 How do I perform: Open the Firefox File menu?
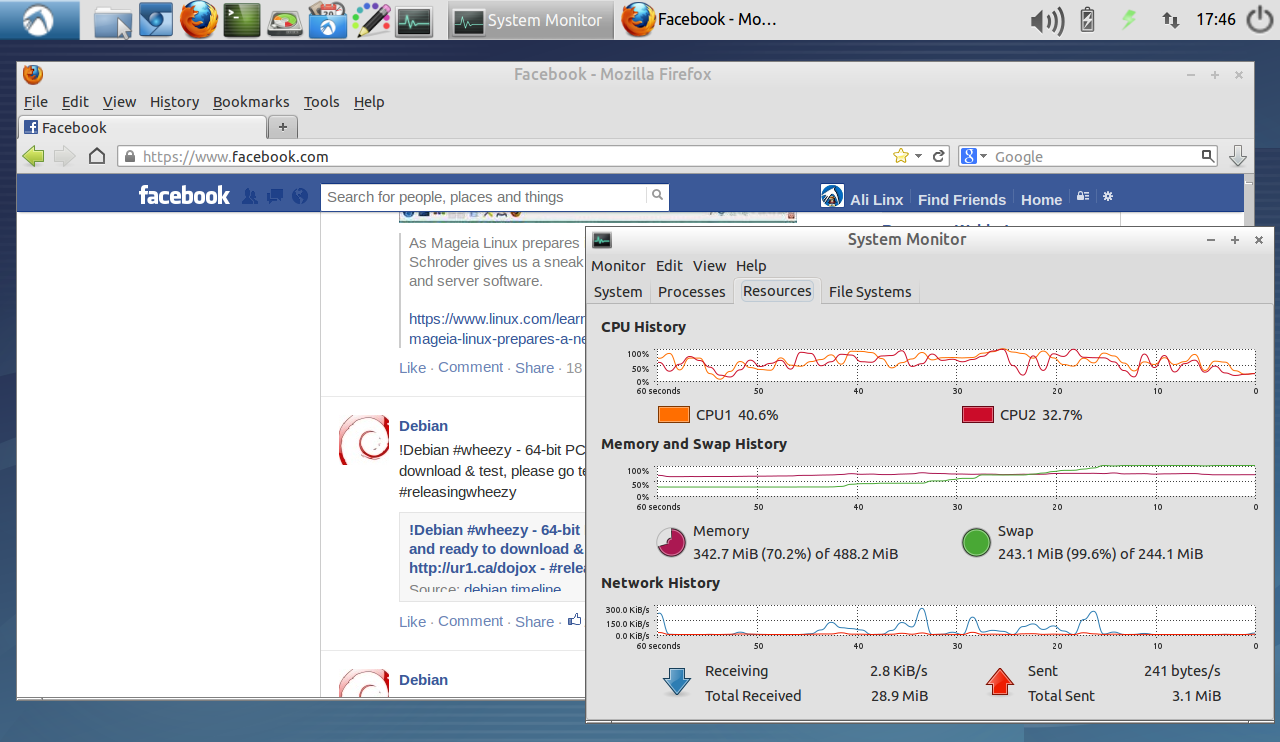[x=36, y=102]
